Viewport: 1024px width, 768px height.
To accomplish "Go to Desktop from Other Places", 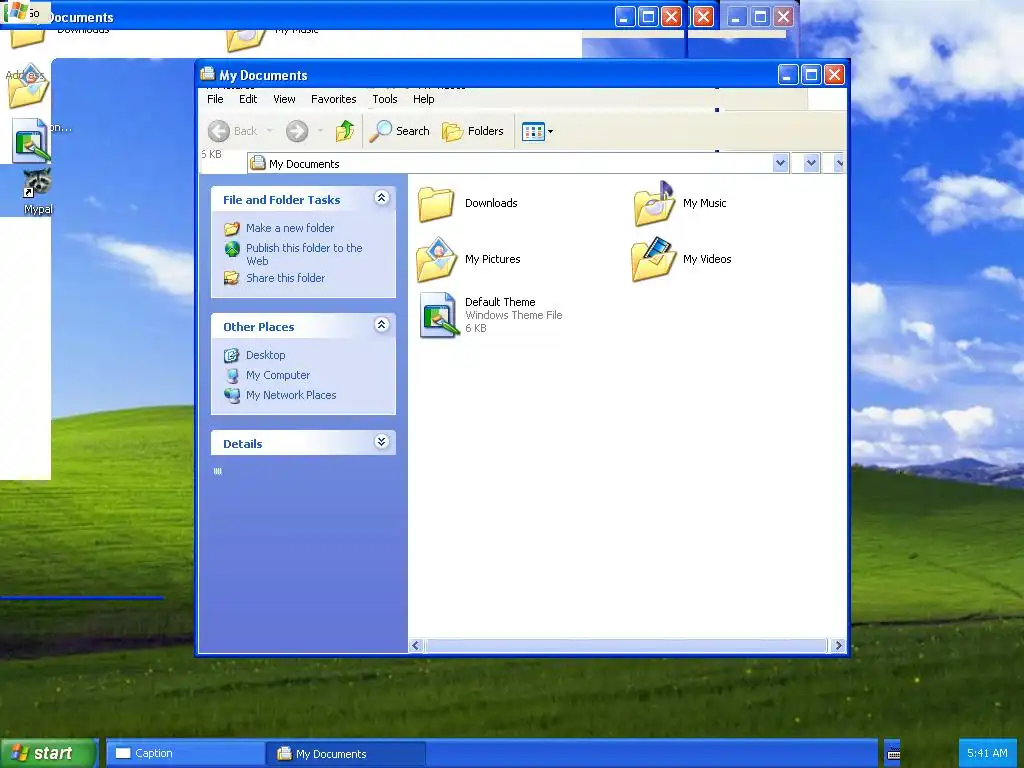I will (x=265, y=355).
